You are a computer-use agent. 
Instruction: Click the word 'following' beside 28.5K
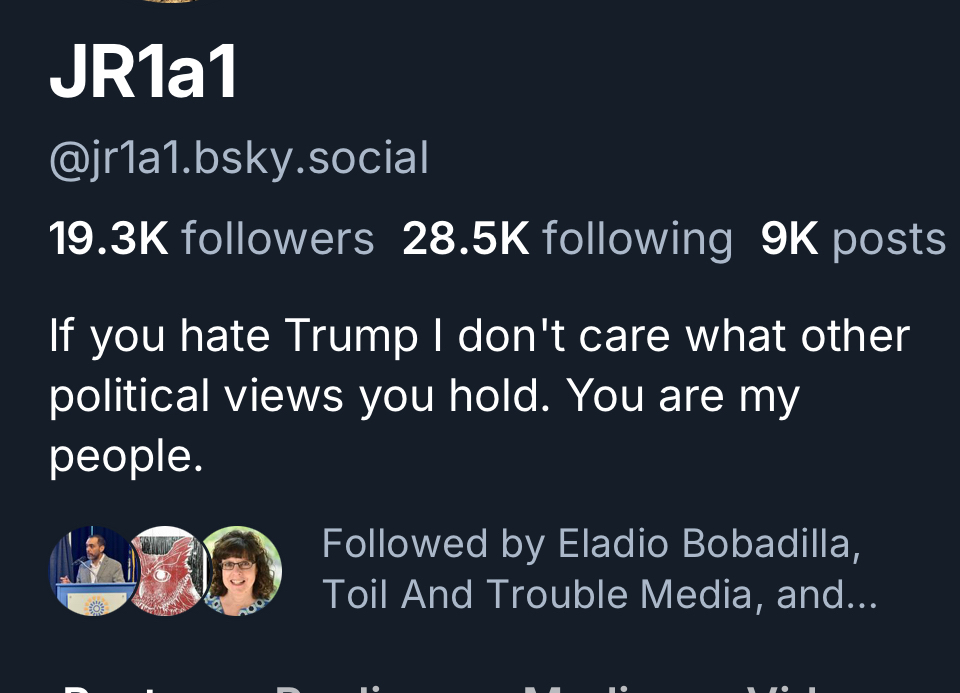[x=637, y=239]
